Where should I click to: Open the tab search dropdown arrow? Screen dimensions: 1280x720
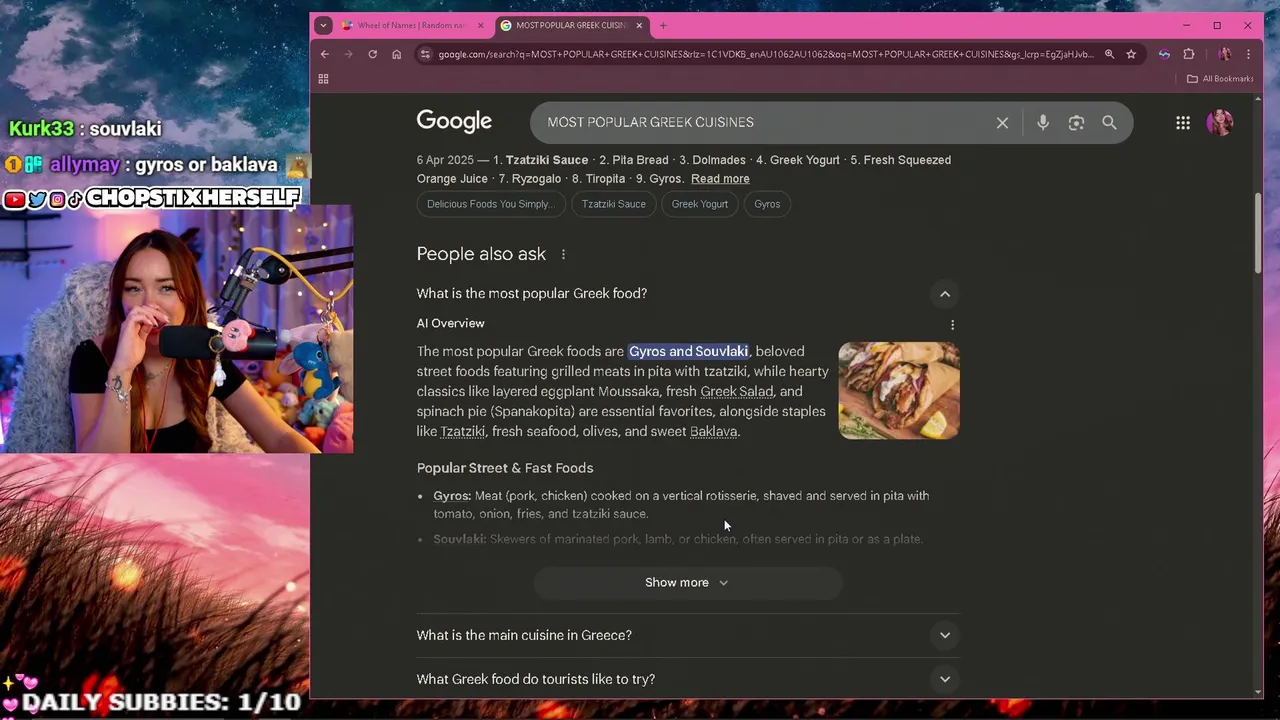[322, 25]
